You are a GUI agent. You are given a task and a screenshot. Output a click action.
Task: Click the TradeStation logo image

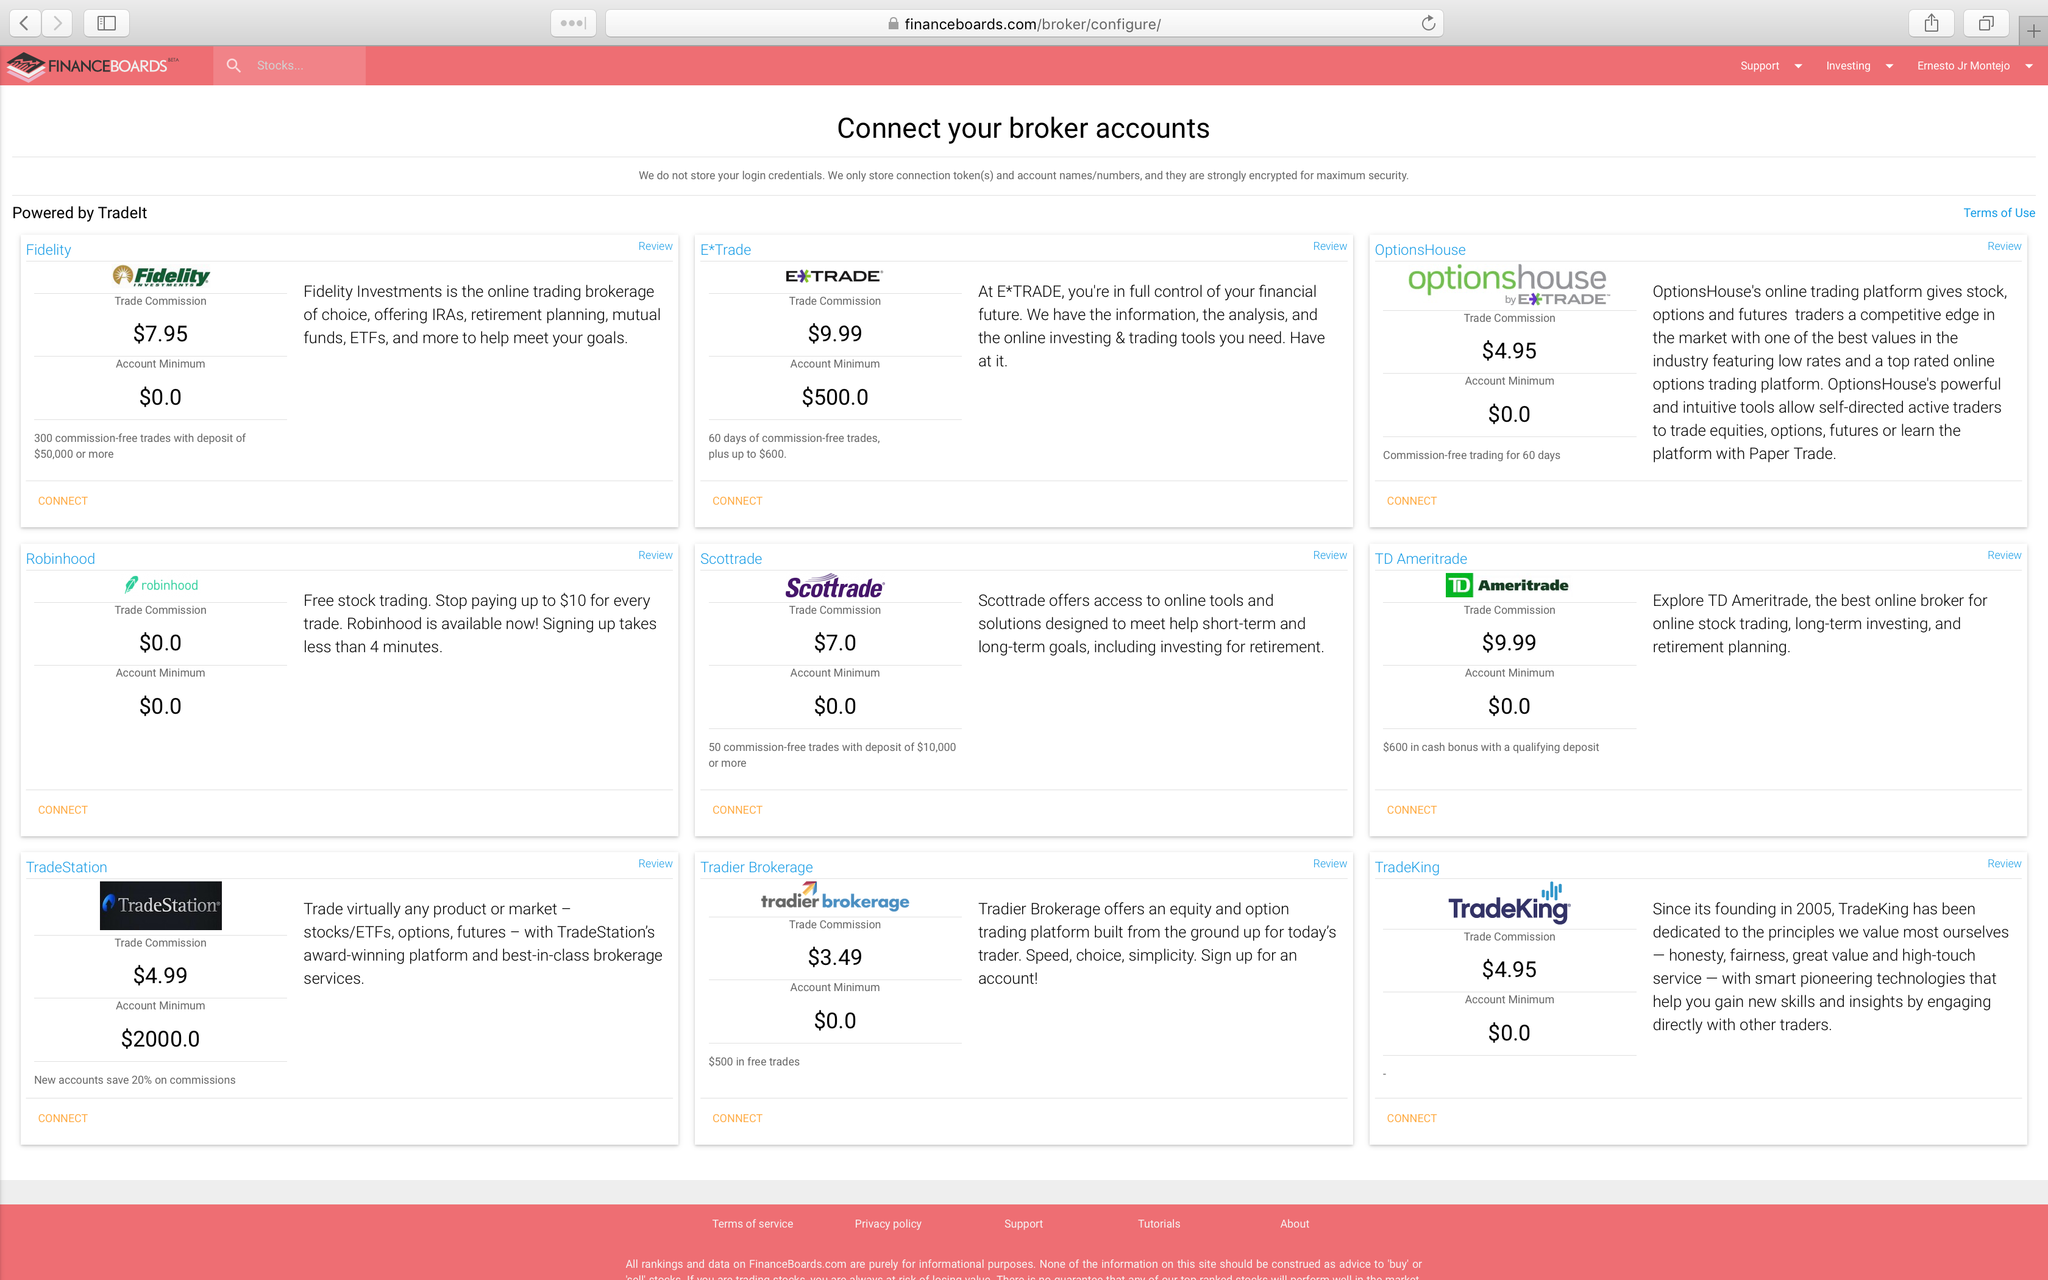click(x=161, y=905)
